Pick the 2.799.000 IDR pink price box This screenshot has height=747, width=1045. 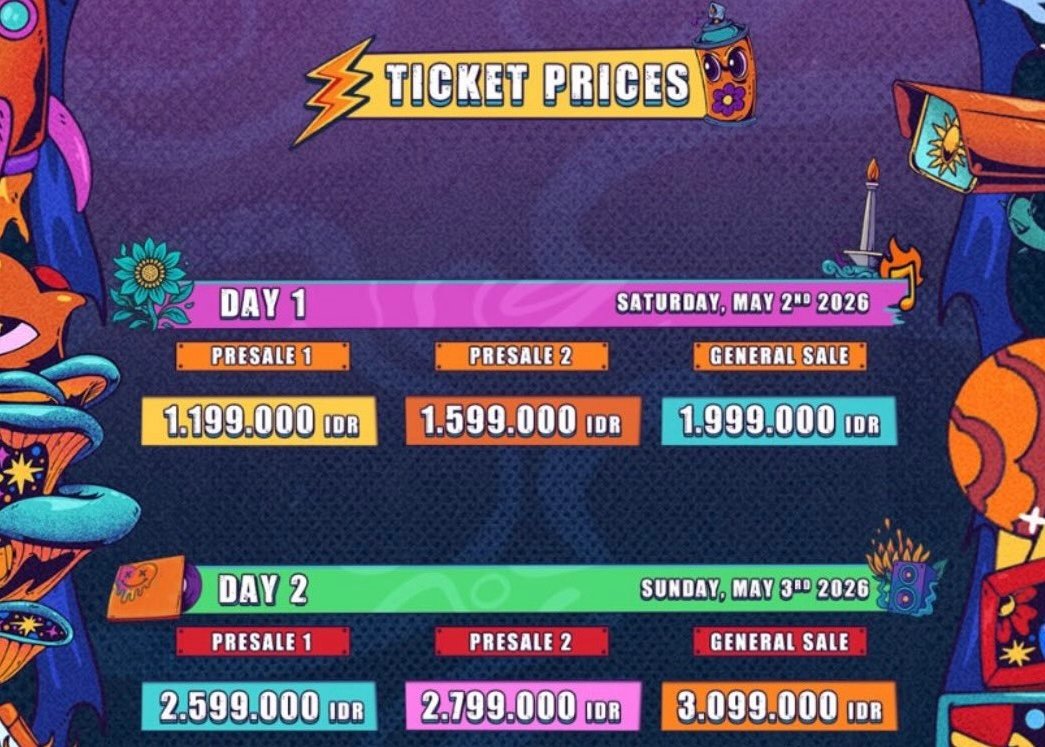click(x=523, y=706)
